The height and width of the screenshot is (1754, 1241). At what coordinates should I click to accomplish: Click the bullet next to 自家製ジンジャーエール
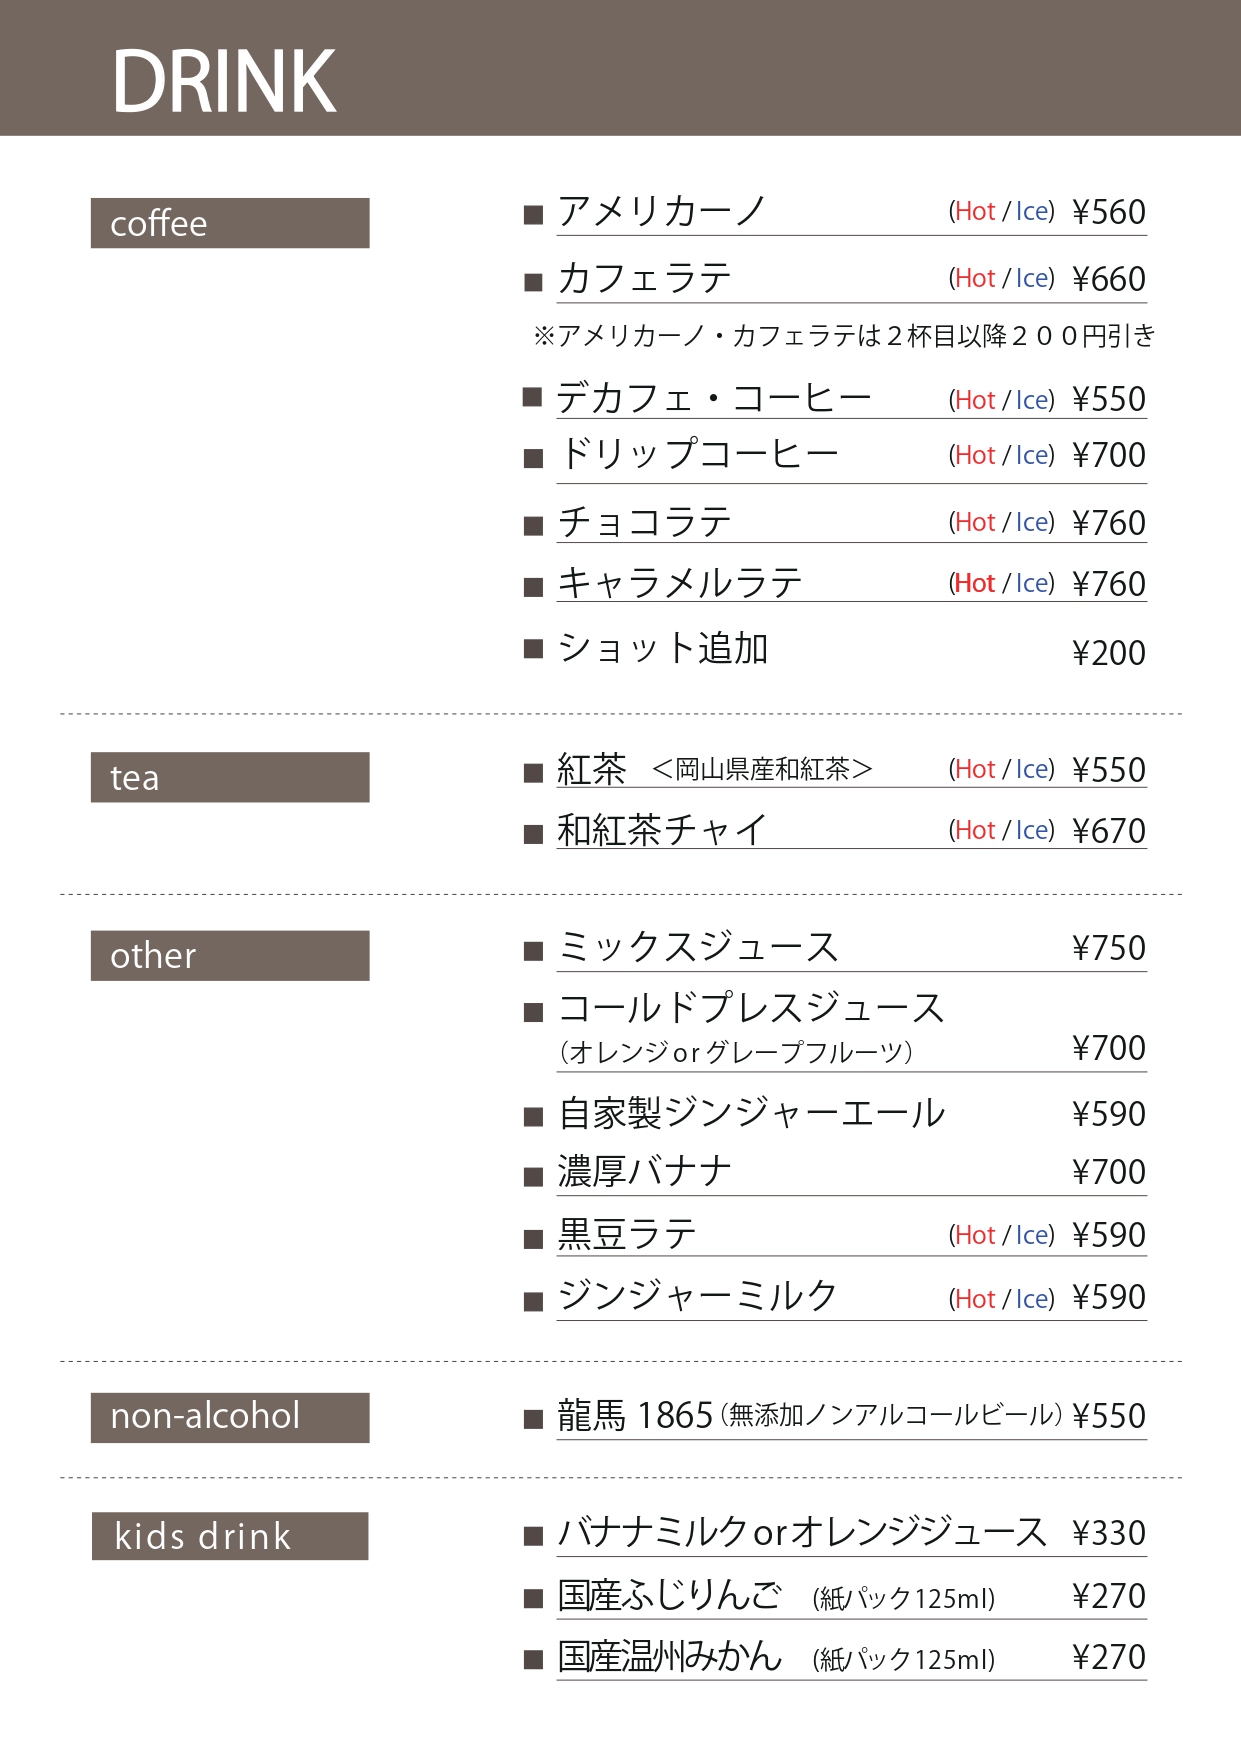pyautogui.click(x=533, y=1117)
